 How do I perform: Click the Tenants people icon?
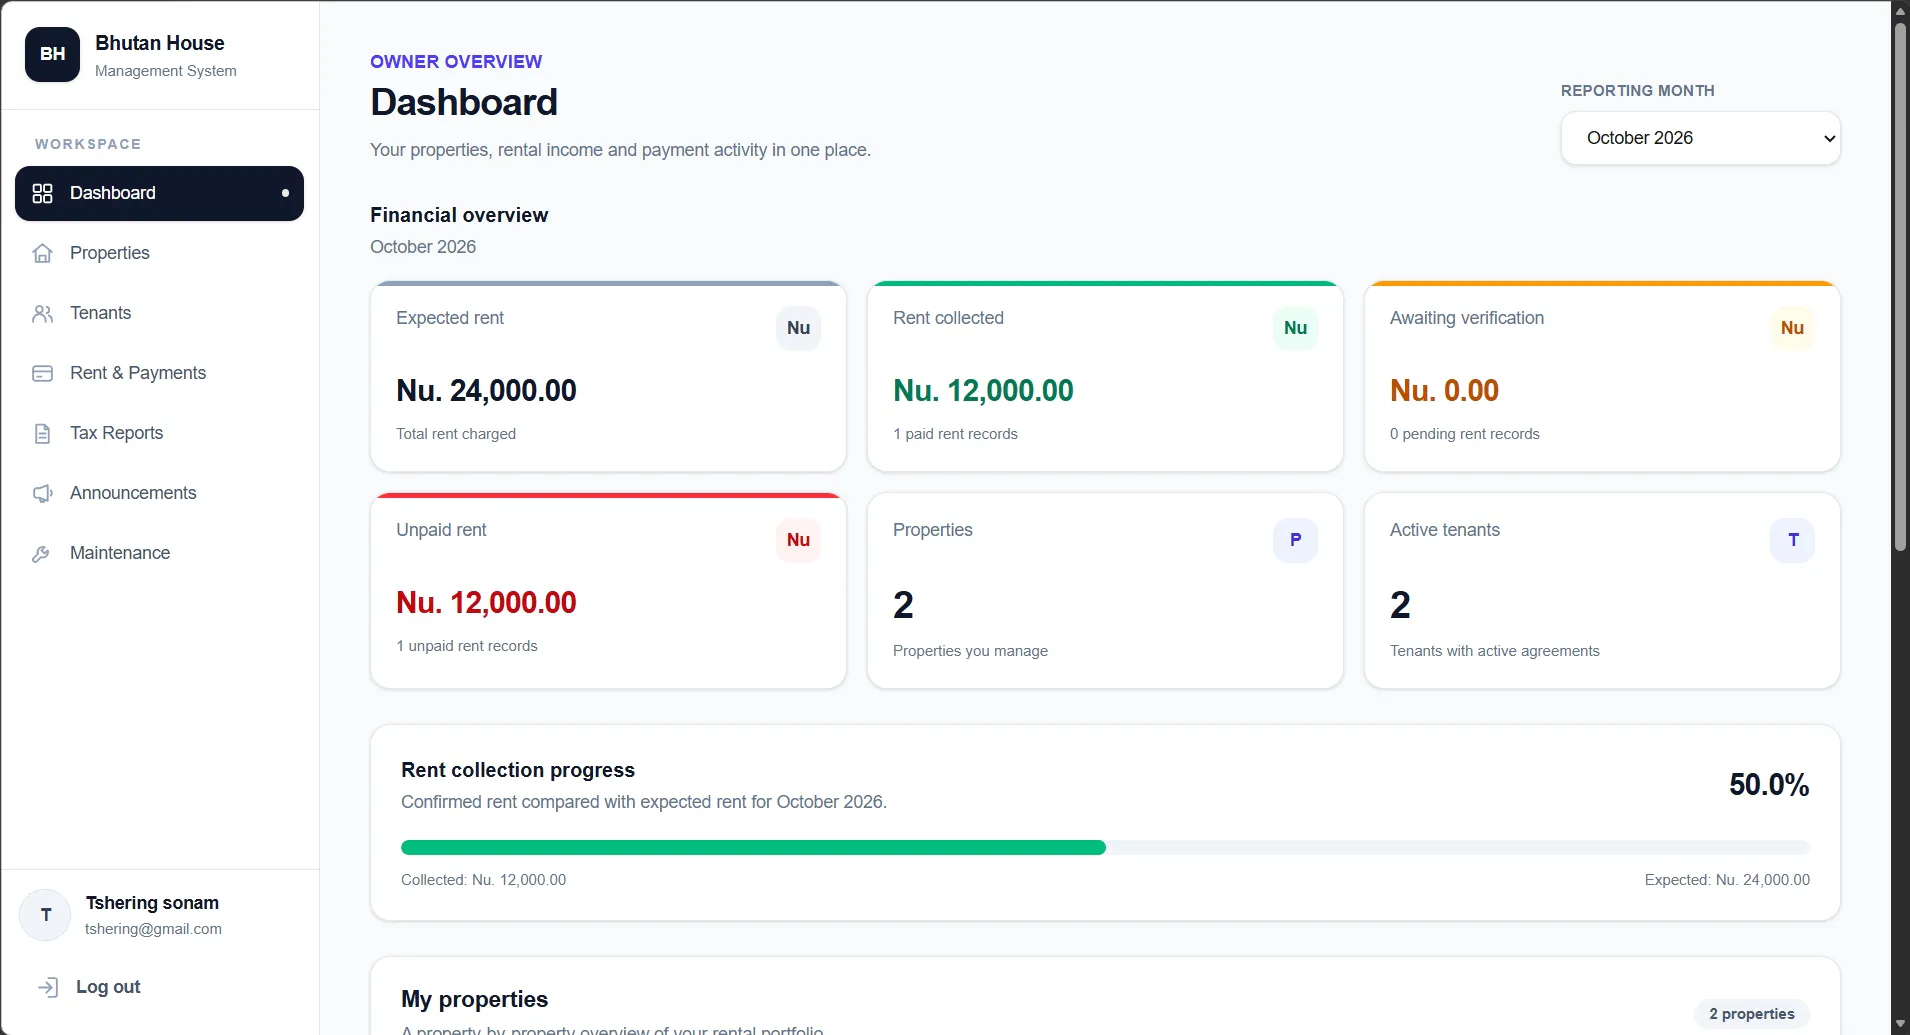[42, 313]
